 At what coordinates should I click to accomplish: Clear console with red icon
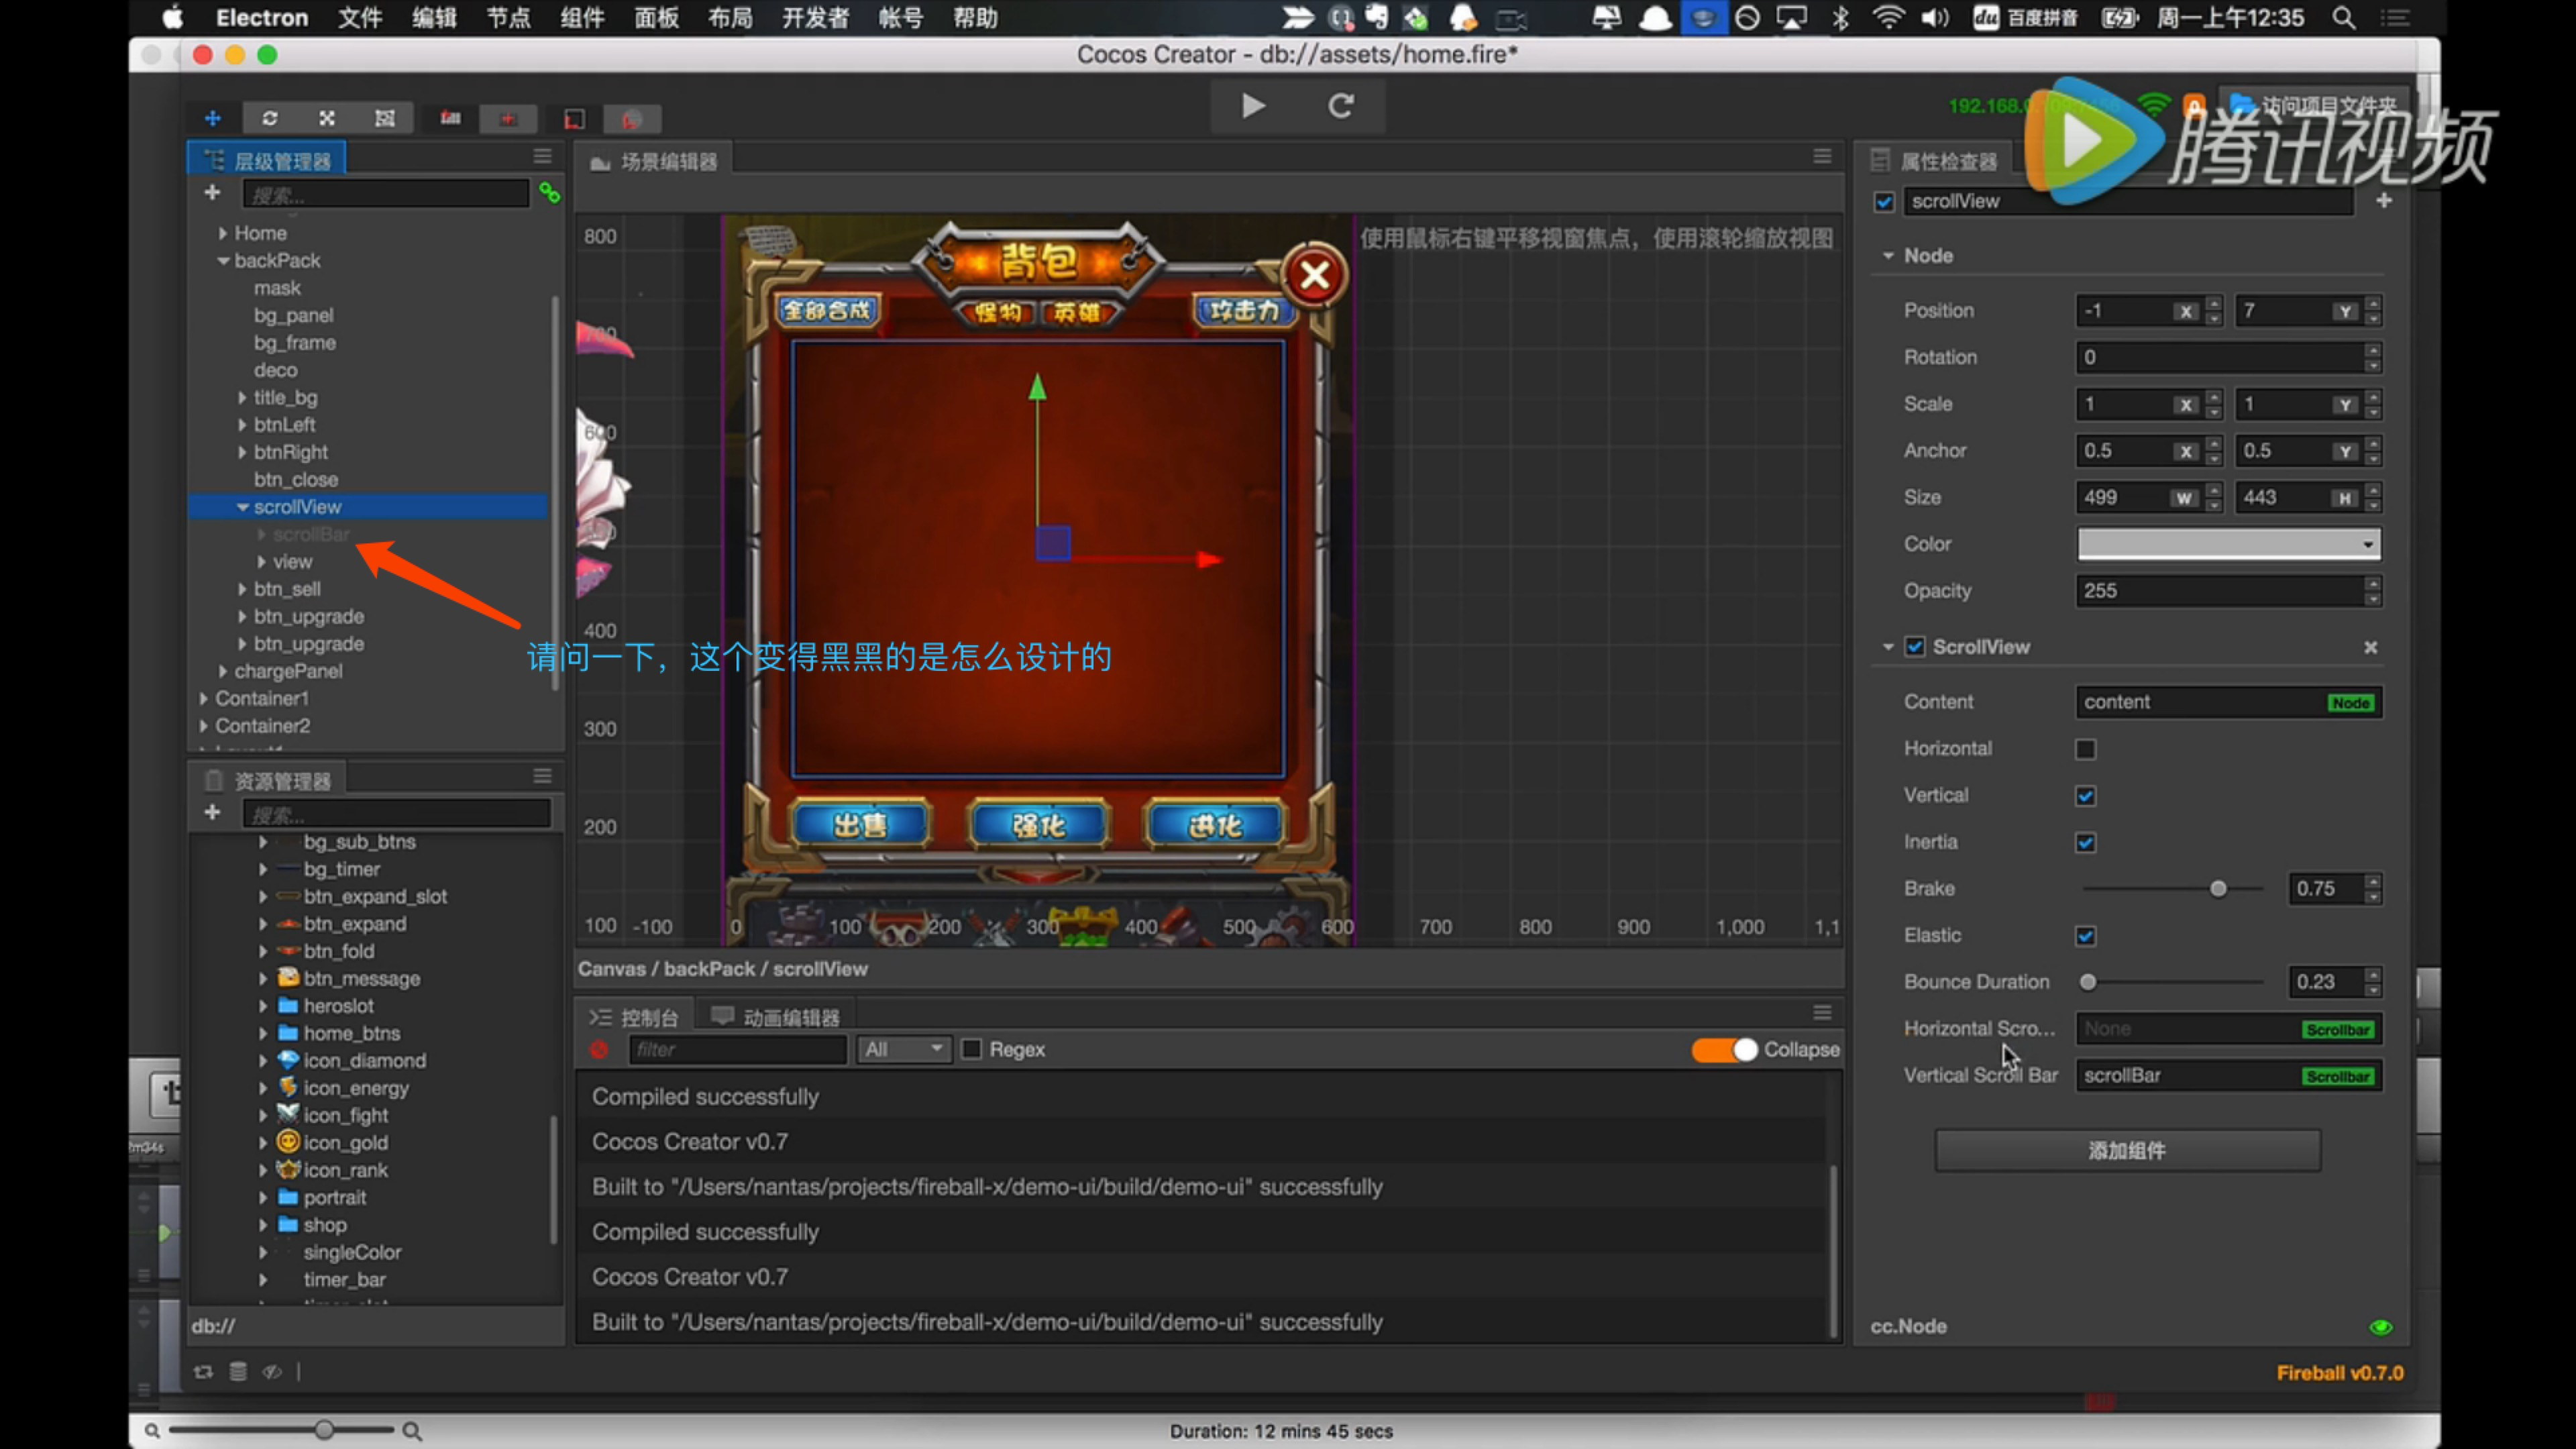pyautogui.click(x=599, y=1050)
